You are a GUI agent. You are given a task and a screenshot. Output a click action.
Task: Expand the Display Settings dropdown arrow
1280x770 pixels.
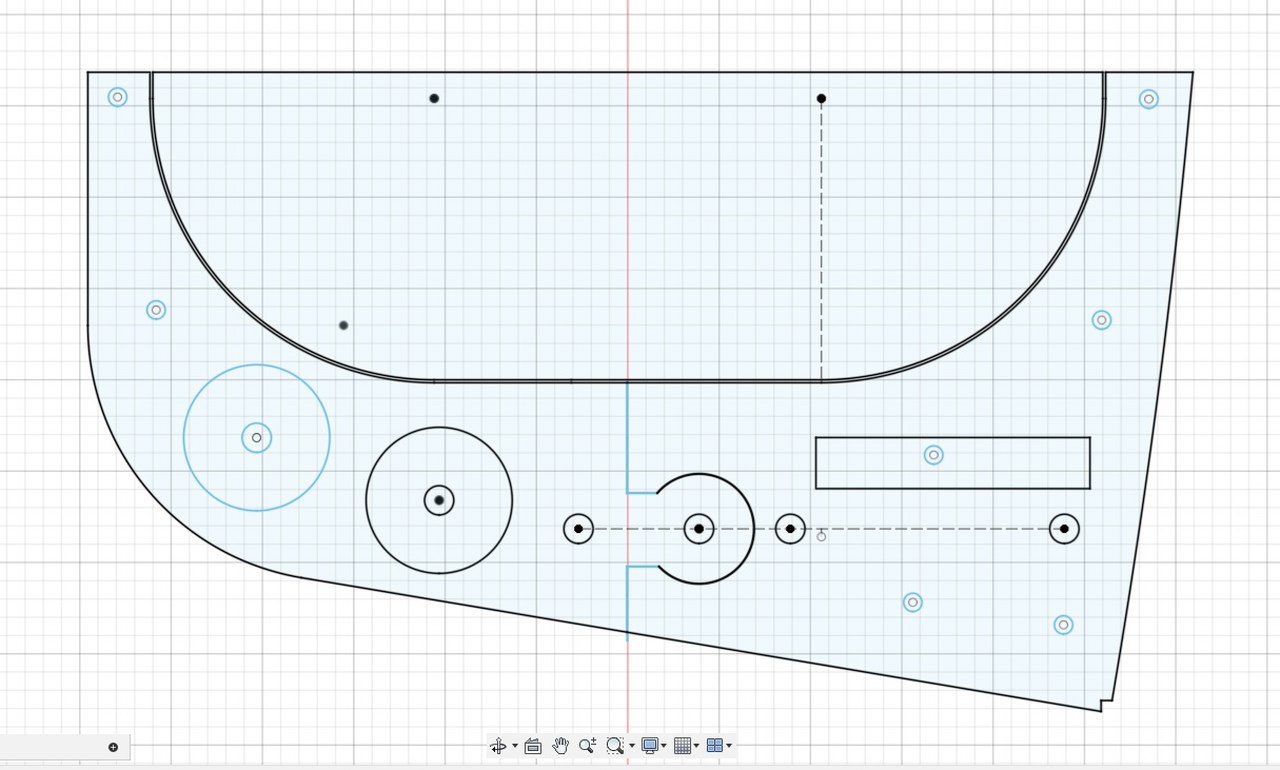click(x=664, y=747)
